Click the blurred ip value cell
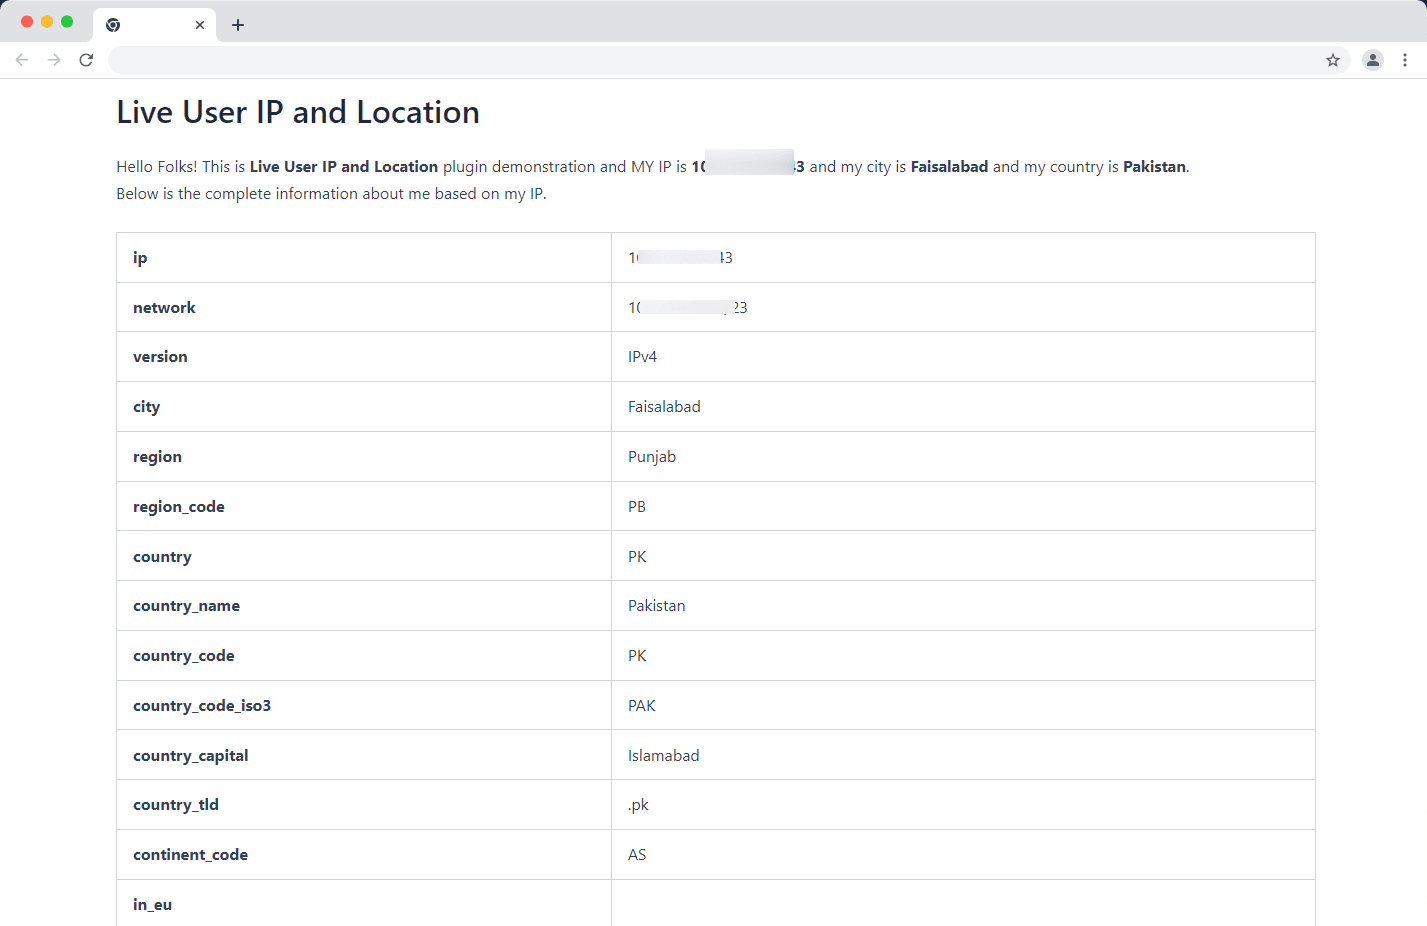This screenshot has width=1427, height=926. (963, 258)
